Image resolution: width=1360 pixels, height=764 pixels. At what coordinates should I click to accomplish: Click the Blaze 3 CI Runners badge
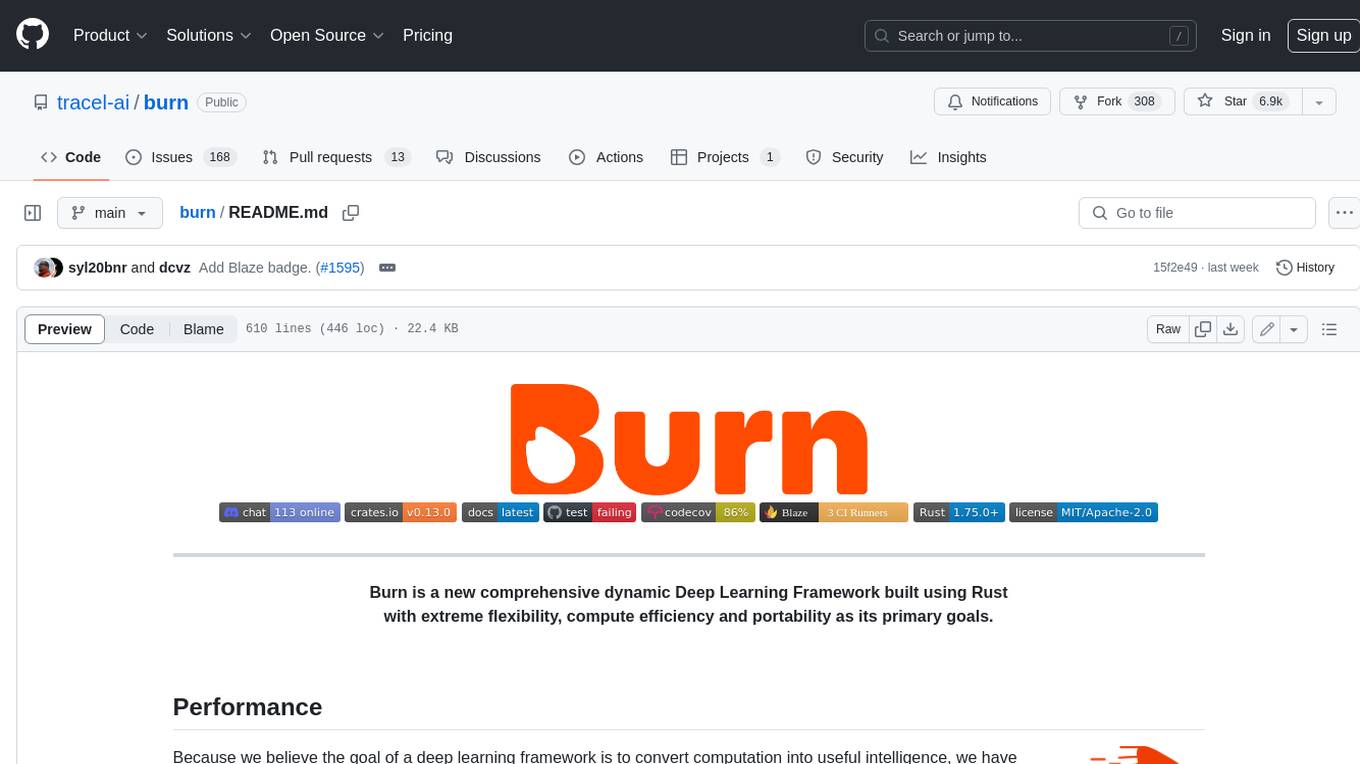tap(834, 512)
